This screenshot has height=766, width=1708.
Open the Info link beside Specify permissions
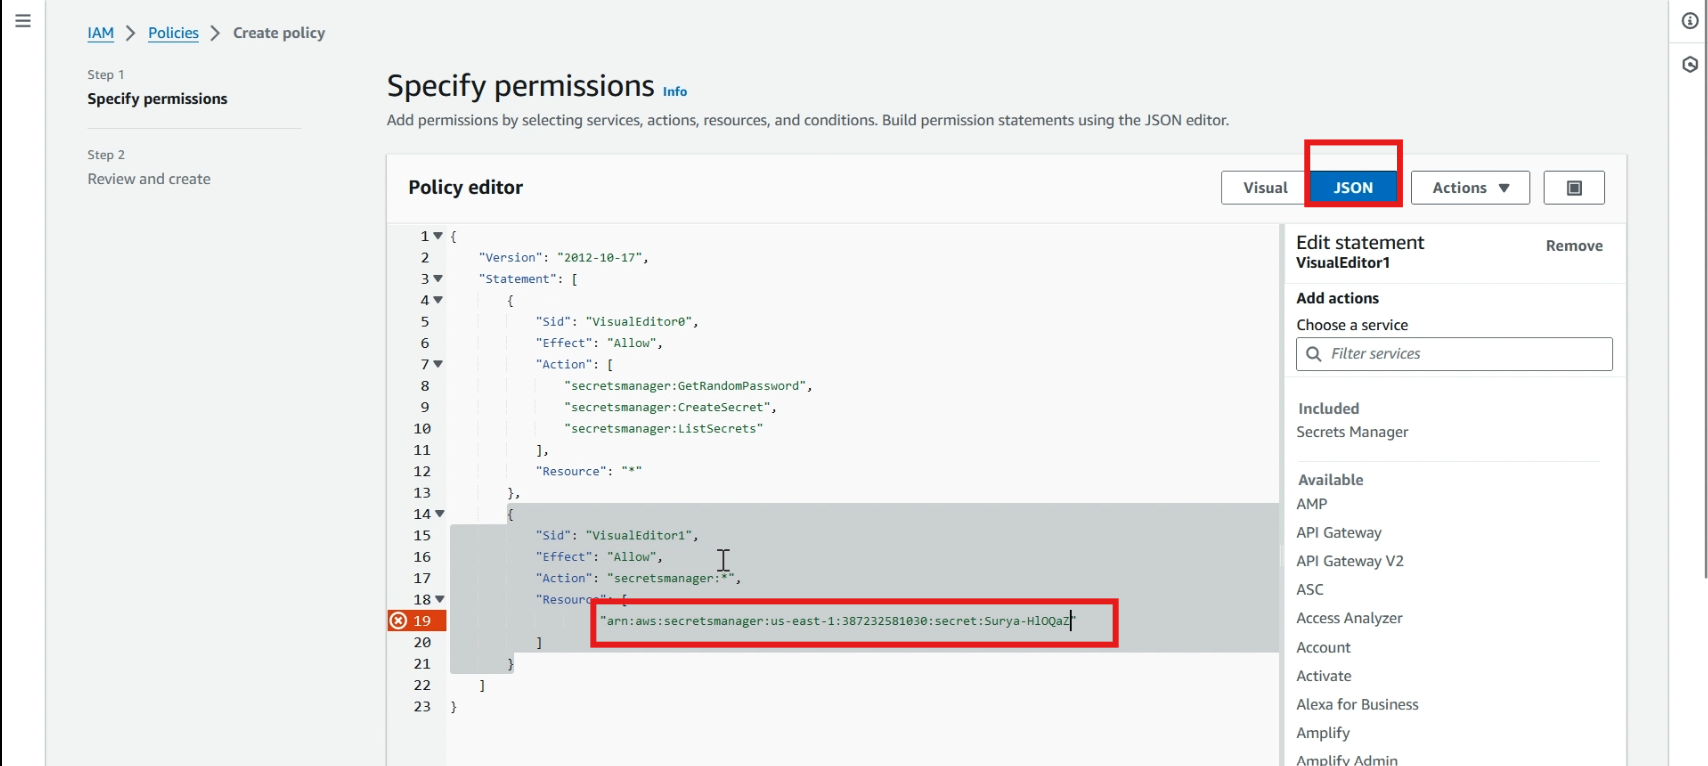click(x=675, y=92)
